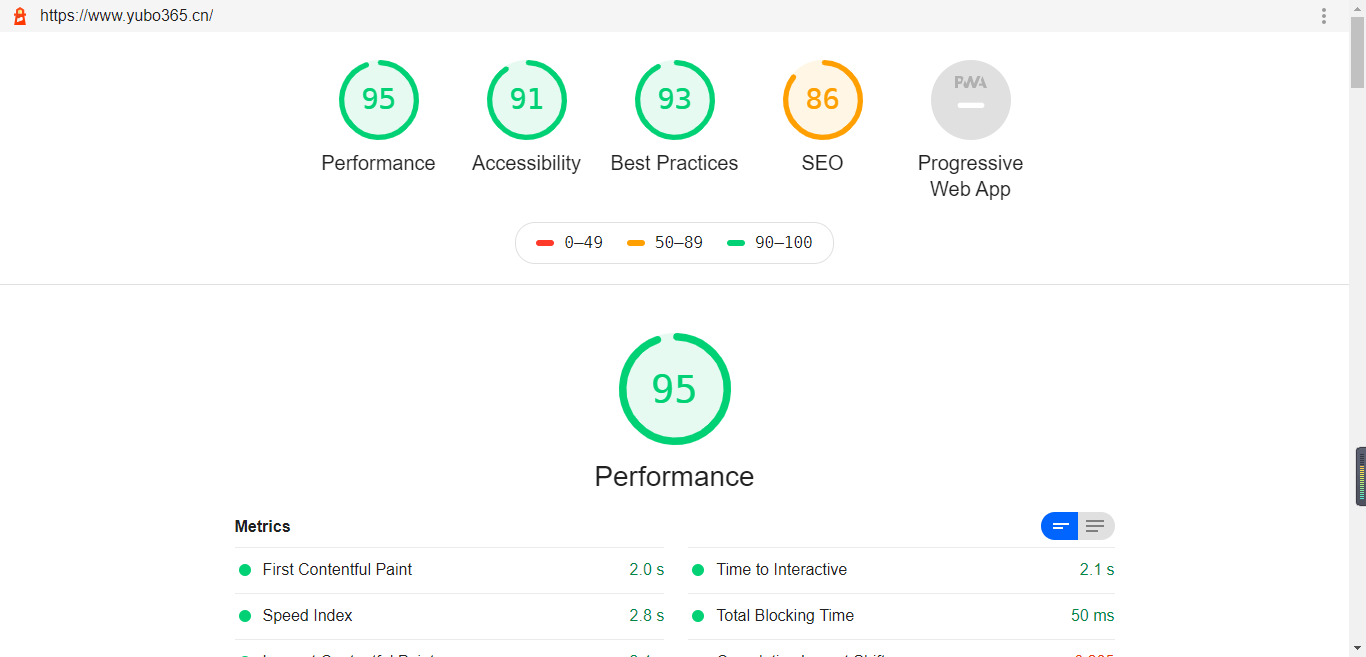Click the red 0–49 legend marker
Viewport: 1366px width, 657px height.
(x=545, y=243)
